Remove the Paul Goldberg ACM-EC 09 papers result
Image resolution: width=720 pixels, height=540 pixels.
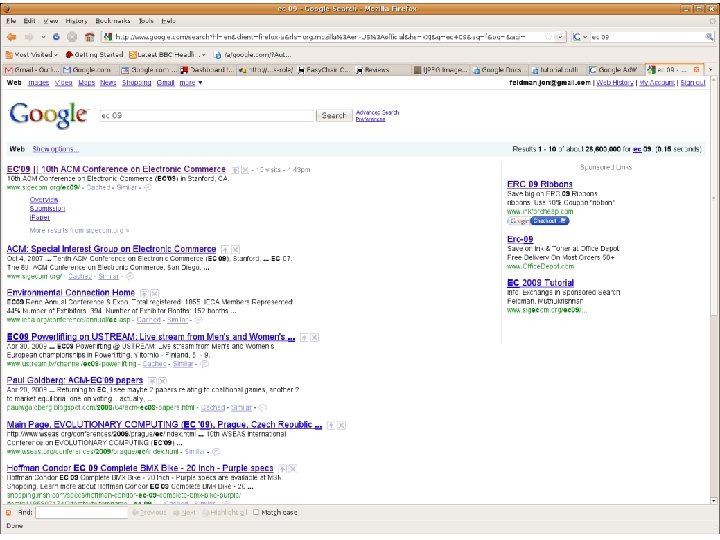tap(163, 381)
